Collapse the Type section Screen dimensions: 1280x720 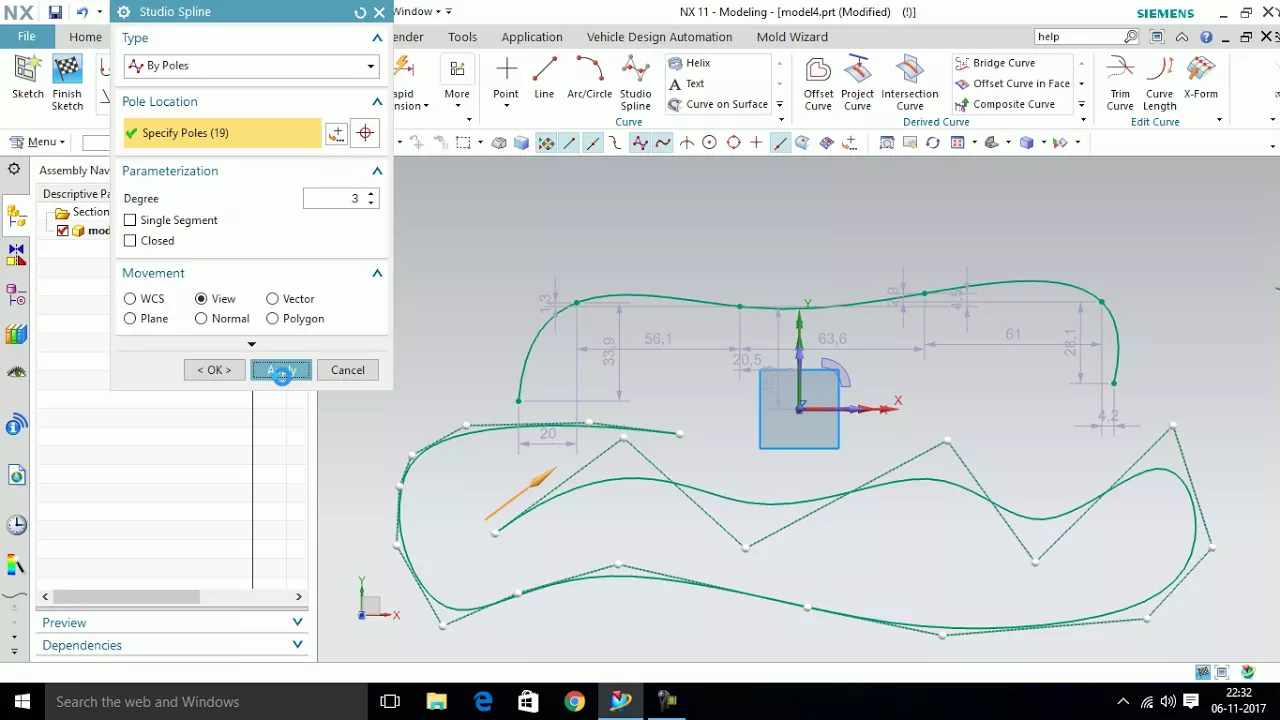(x=377, y=38)
